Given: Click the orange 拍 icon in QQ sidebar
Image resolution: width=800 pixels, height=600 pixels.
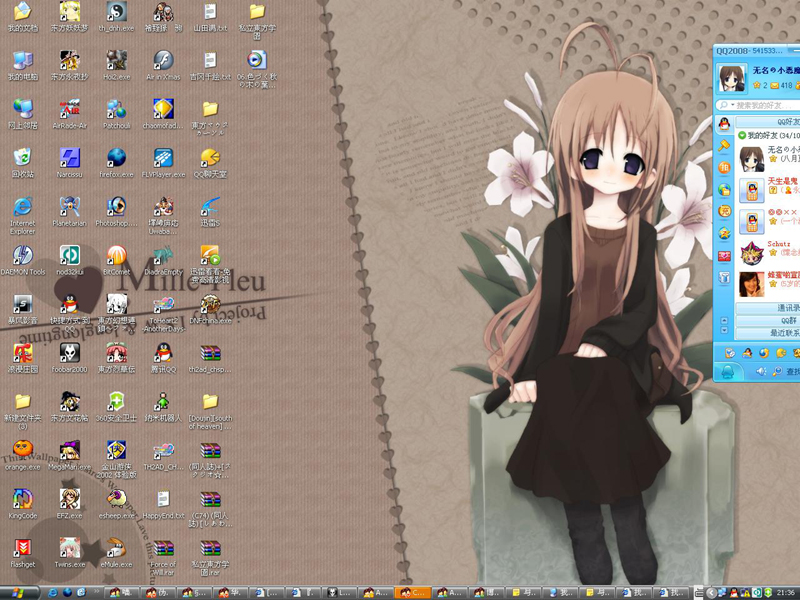Looking at the screenshot, I should pos(724,168).
